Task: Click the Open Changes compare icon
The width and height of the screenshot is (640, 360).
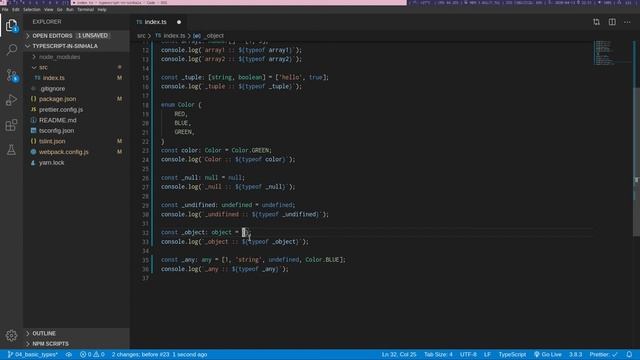Action: tap(596, 22)
